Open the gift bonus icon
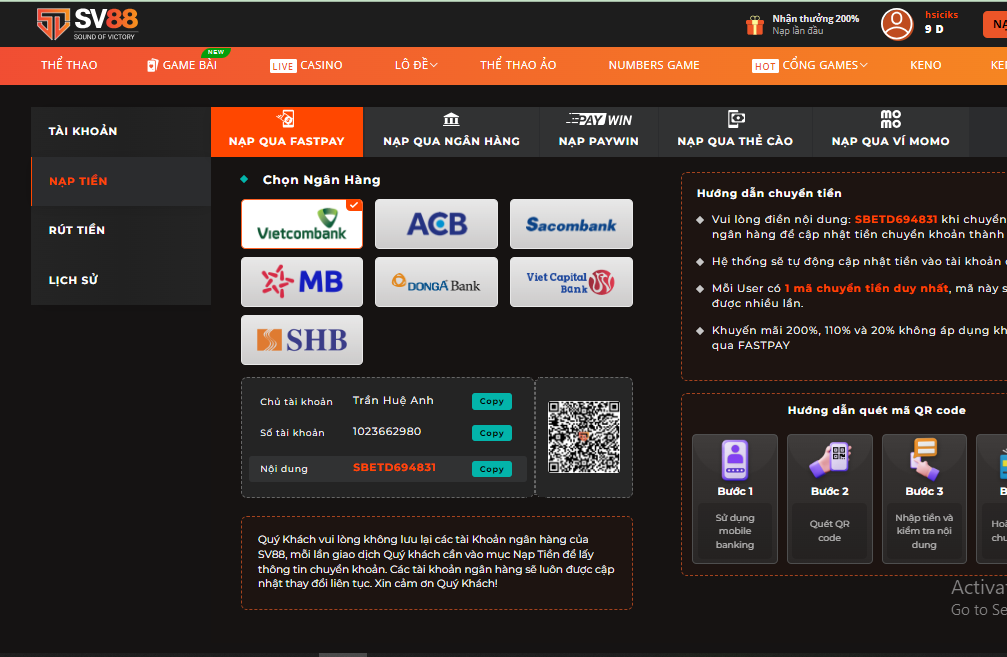 point(755,25)
